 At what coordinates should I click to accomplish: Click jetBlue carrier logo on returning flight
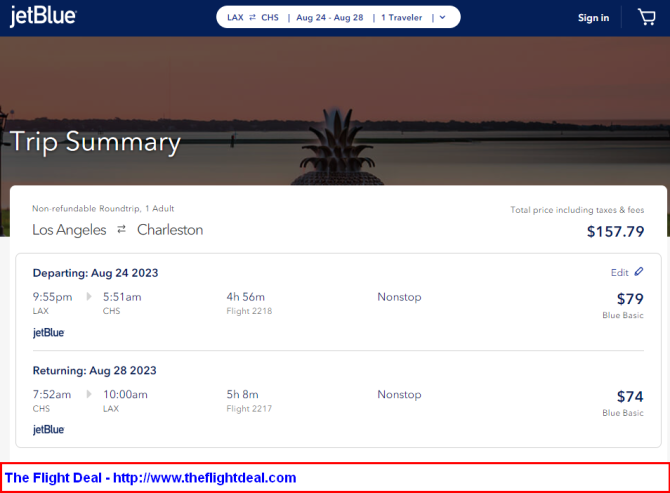click(48, 429)
